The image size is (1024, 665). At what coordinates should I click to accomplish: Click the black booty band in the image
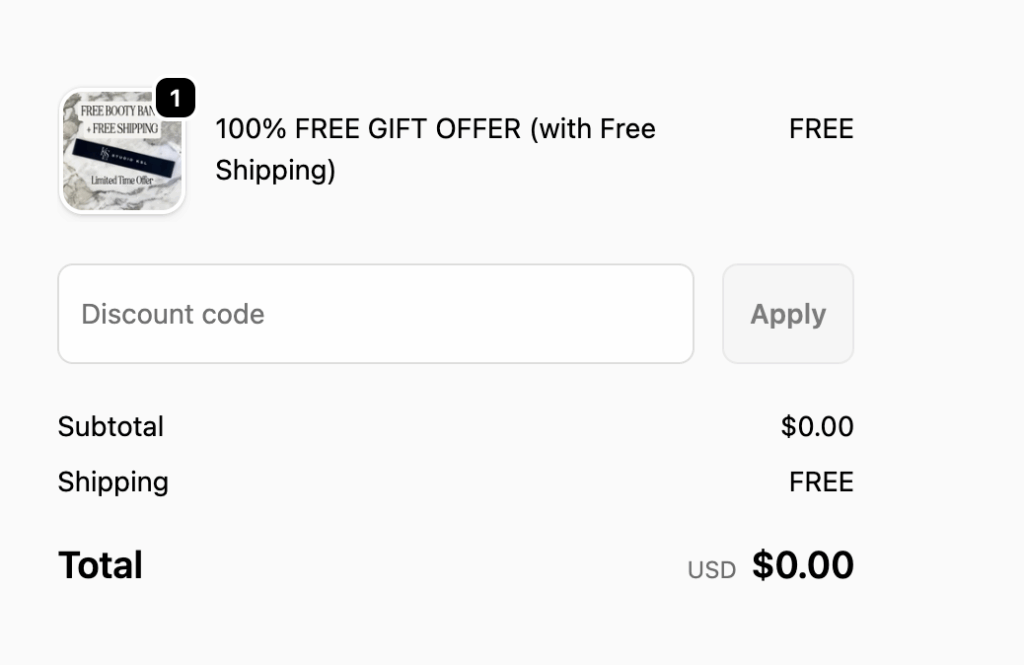122,154
